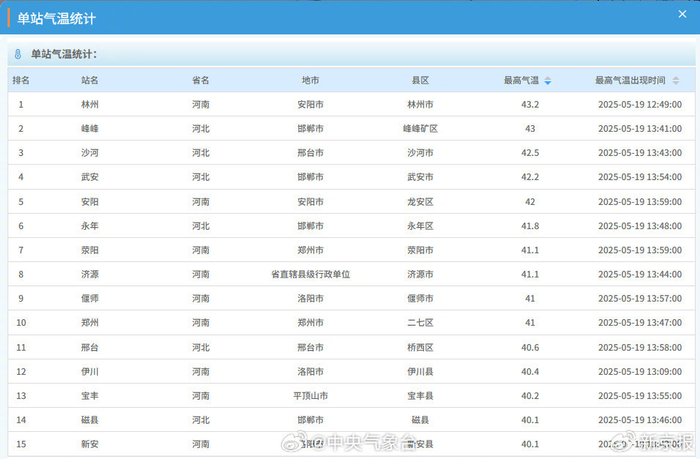This screenshot has width=700, height=459.
Task: Click 荥阳市 county cell
Action: coord(421,250)
